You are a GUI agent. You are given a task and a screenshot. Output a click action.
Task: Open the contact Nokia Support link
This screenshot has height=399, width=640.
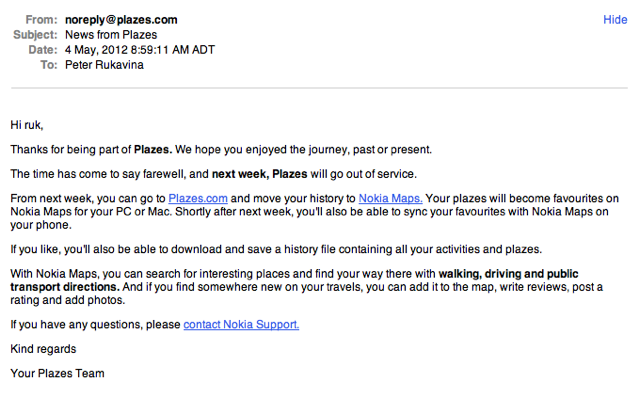[x=241, y=324]
